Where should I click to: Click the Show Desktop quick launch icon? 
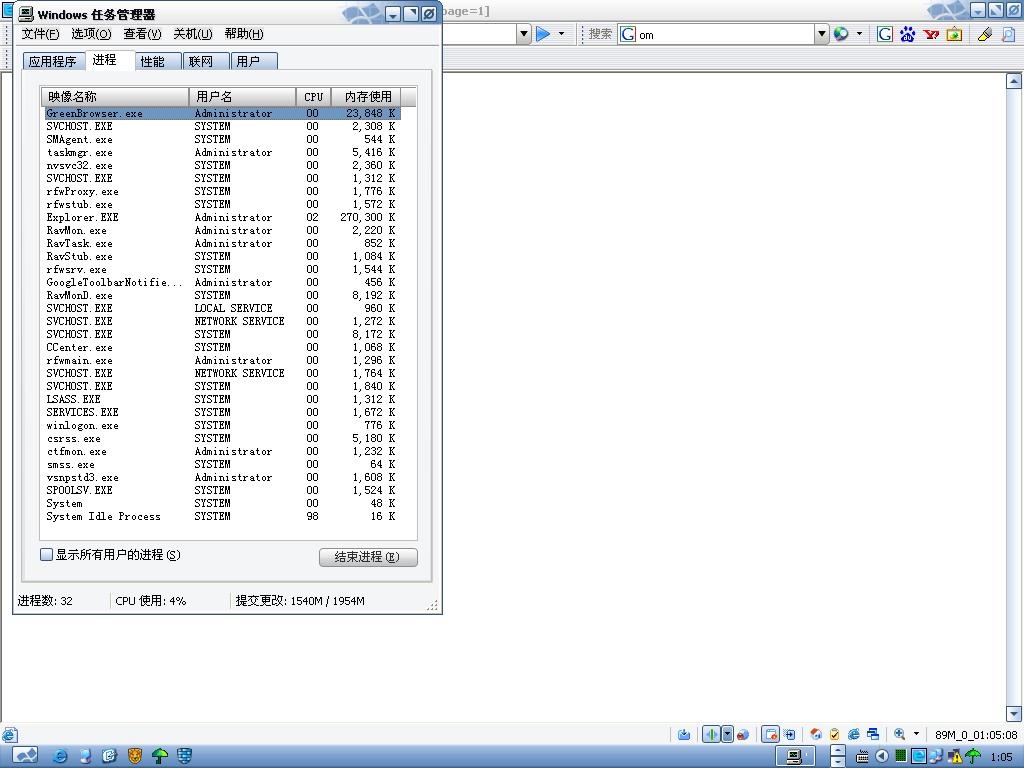click(110, 756)
